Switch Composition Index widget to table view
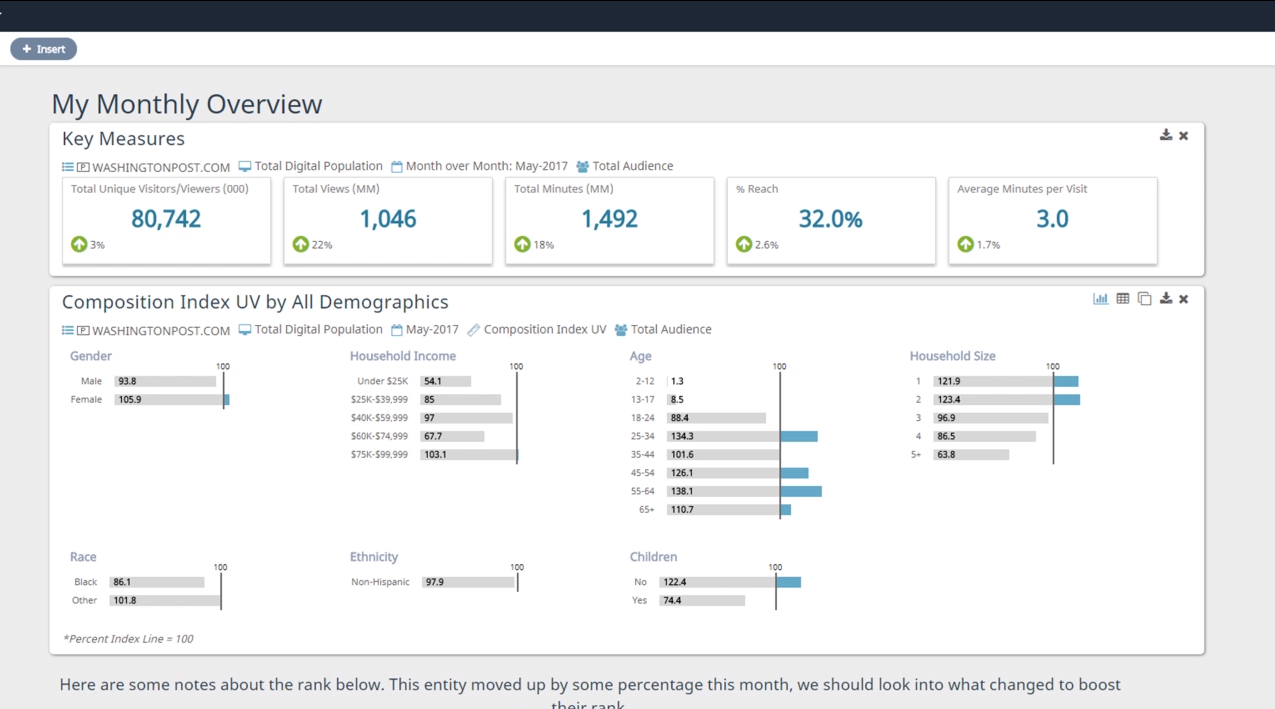The image size is (1275, 709). click(x=1122, y=299)
